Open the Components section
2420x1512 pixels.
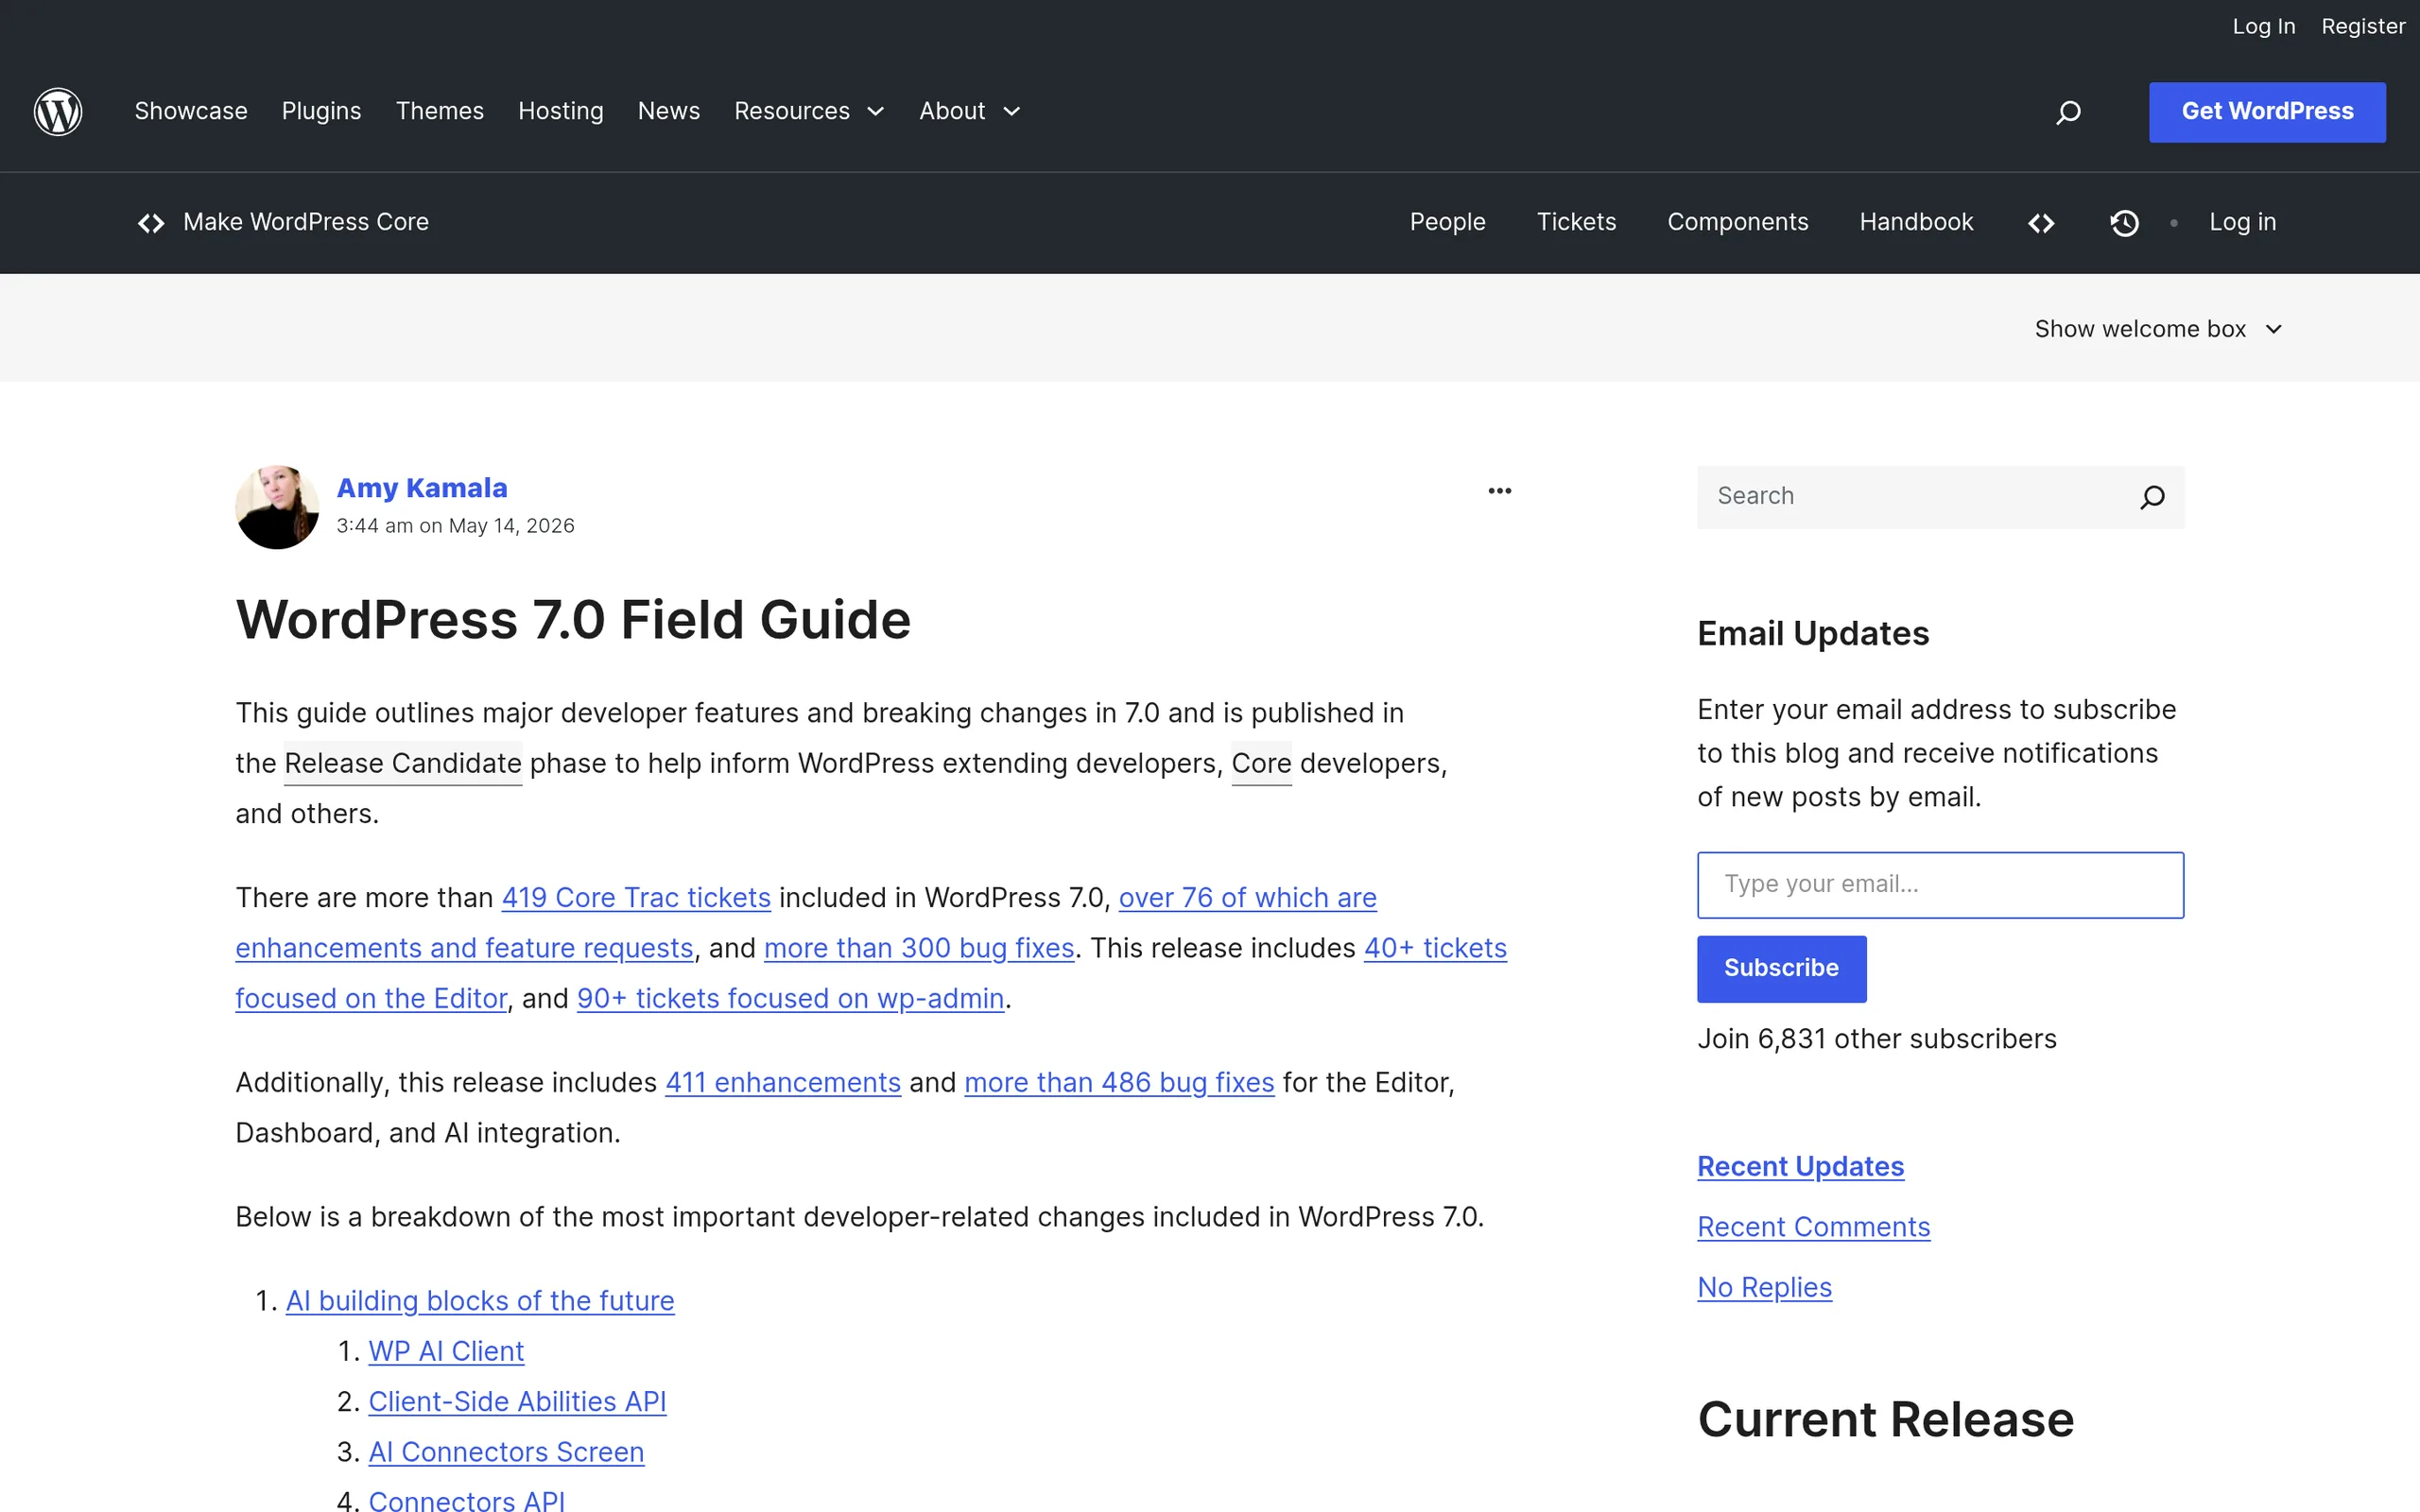pyautogui.click(x=1737, y=222)
